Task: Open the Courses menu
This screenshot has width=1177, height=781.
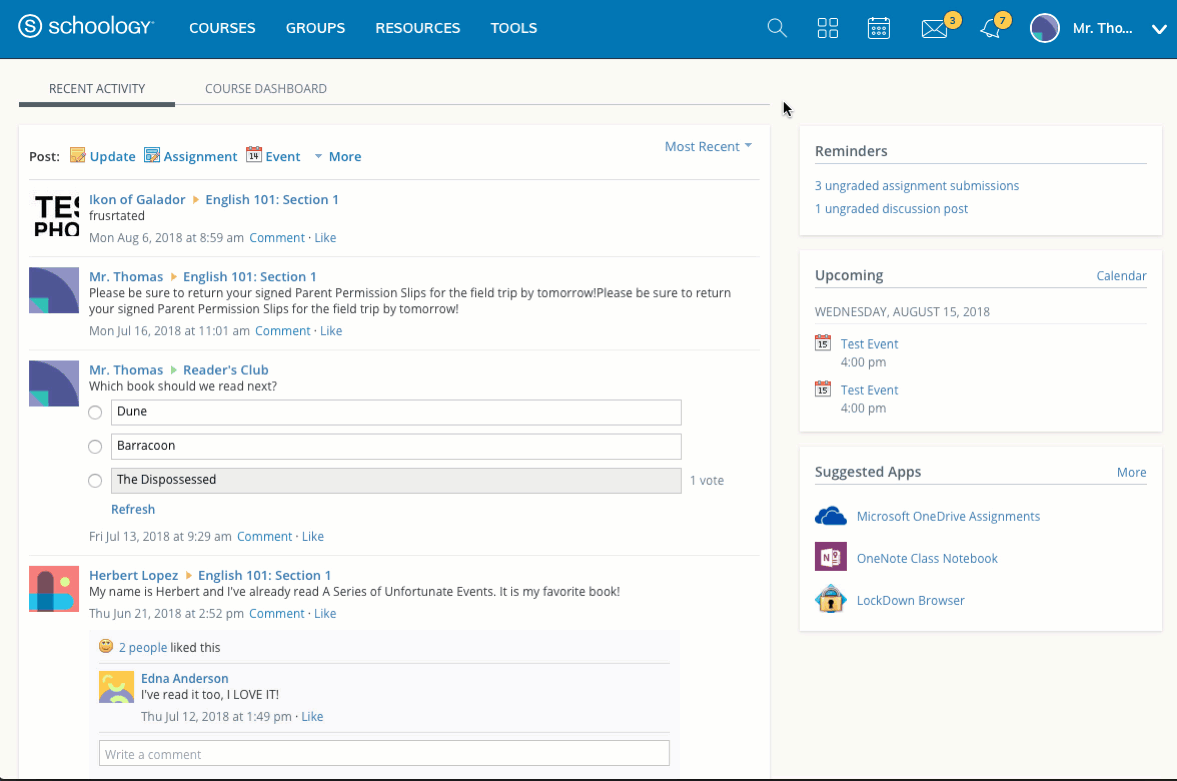Action: (222, 28)
